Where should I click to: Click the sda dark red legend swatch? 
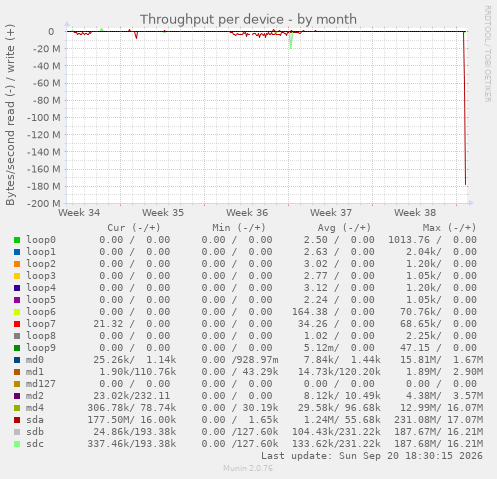pyautogui.click(x=17, y=420)
